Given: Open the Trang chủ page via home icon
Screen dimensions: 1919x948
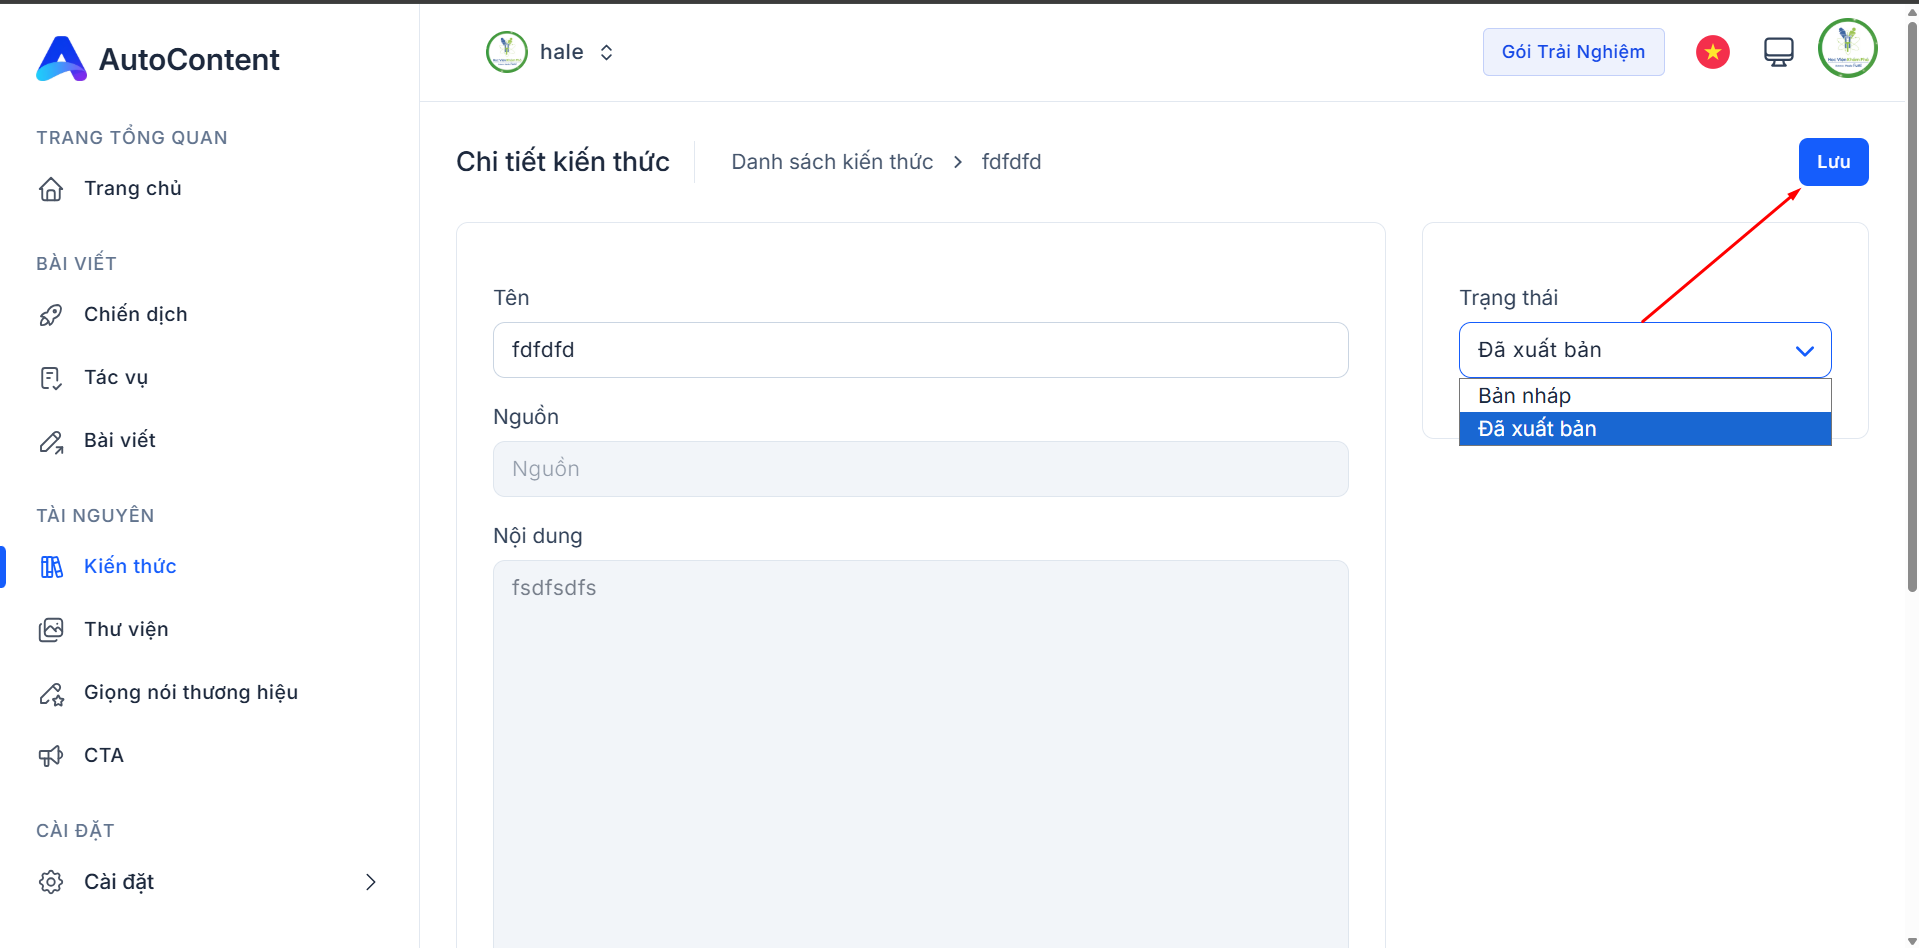Looking at the screenshot, I should [x=51, y=188].
